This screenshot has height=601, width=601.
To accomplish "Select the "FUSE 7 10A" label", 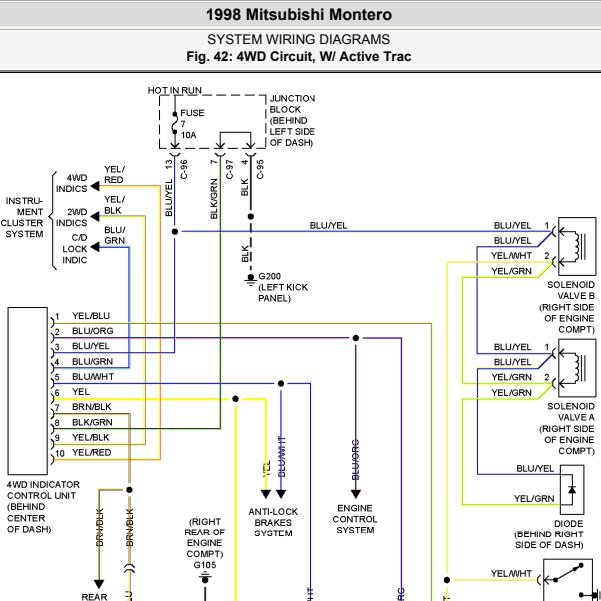I will (192, 124).
